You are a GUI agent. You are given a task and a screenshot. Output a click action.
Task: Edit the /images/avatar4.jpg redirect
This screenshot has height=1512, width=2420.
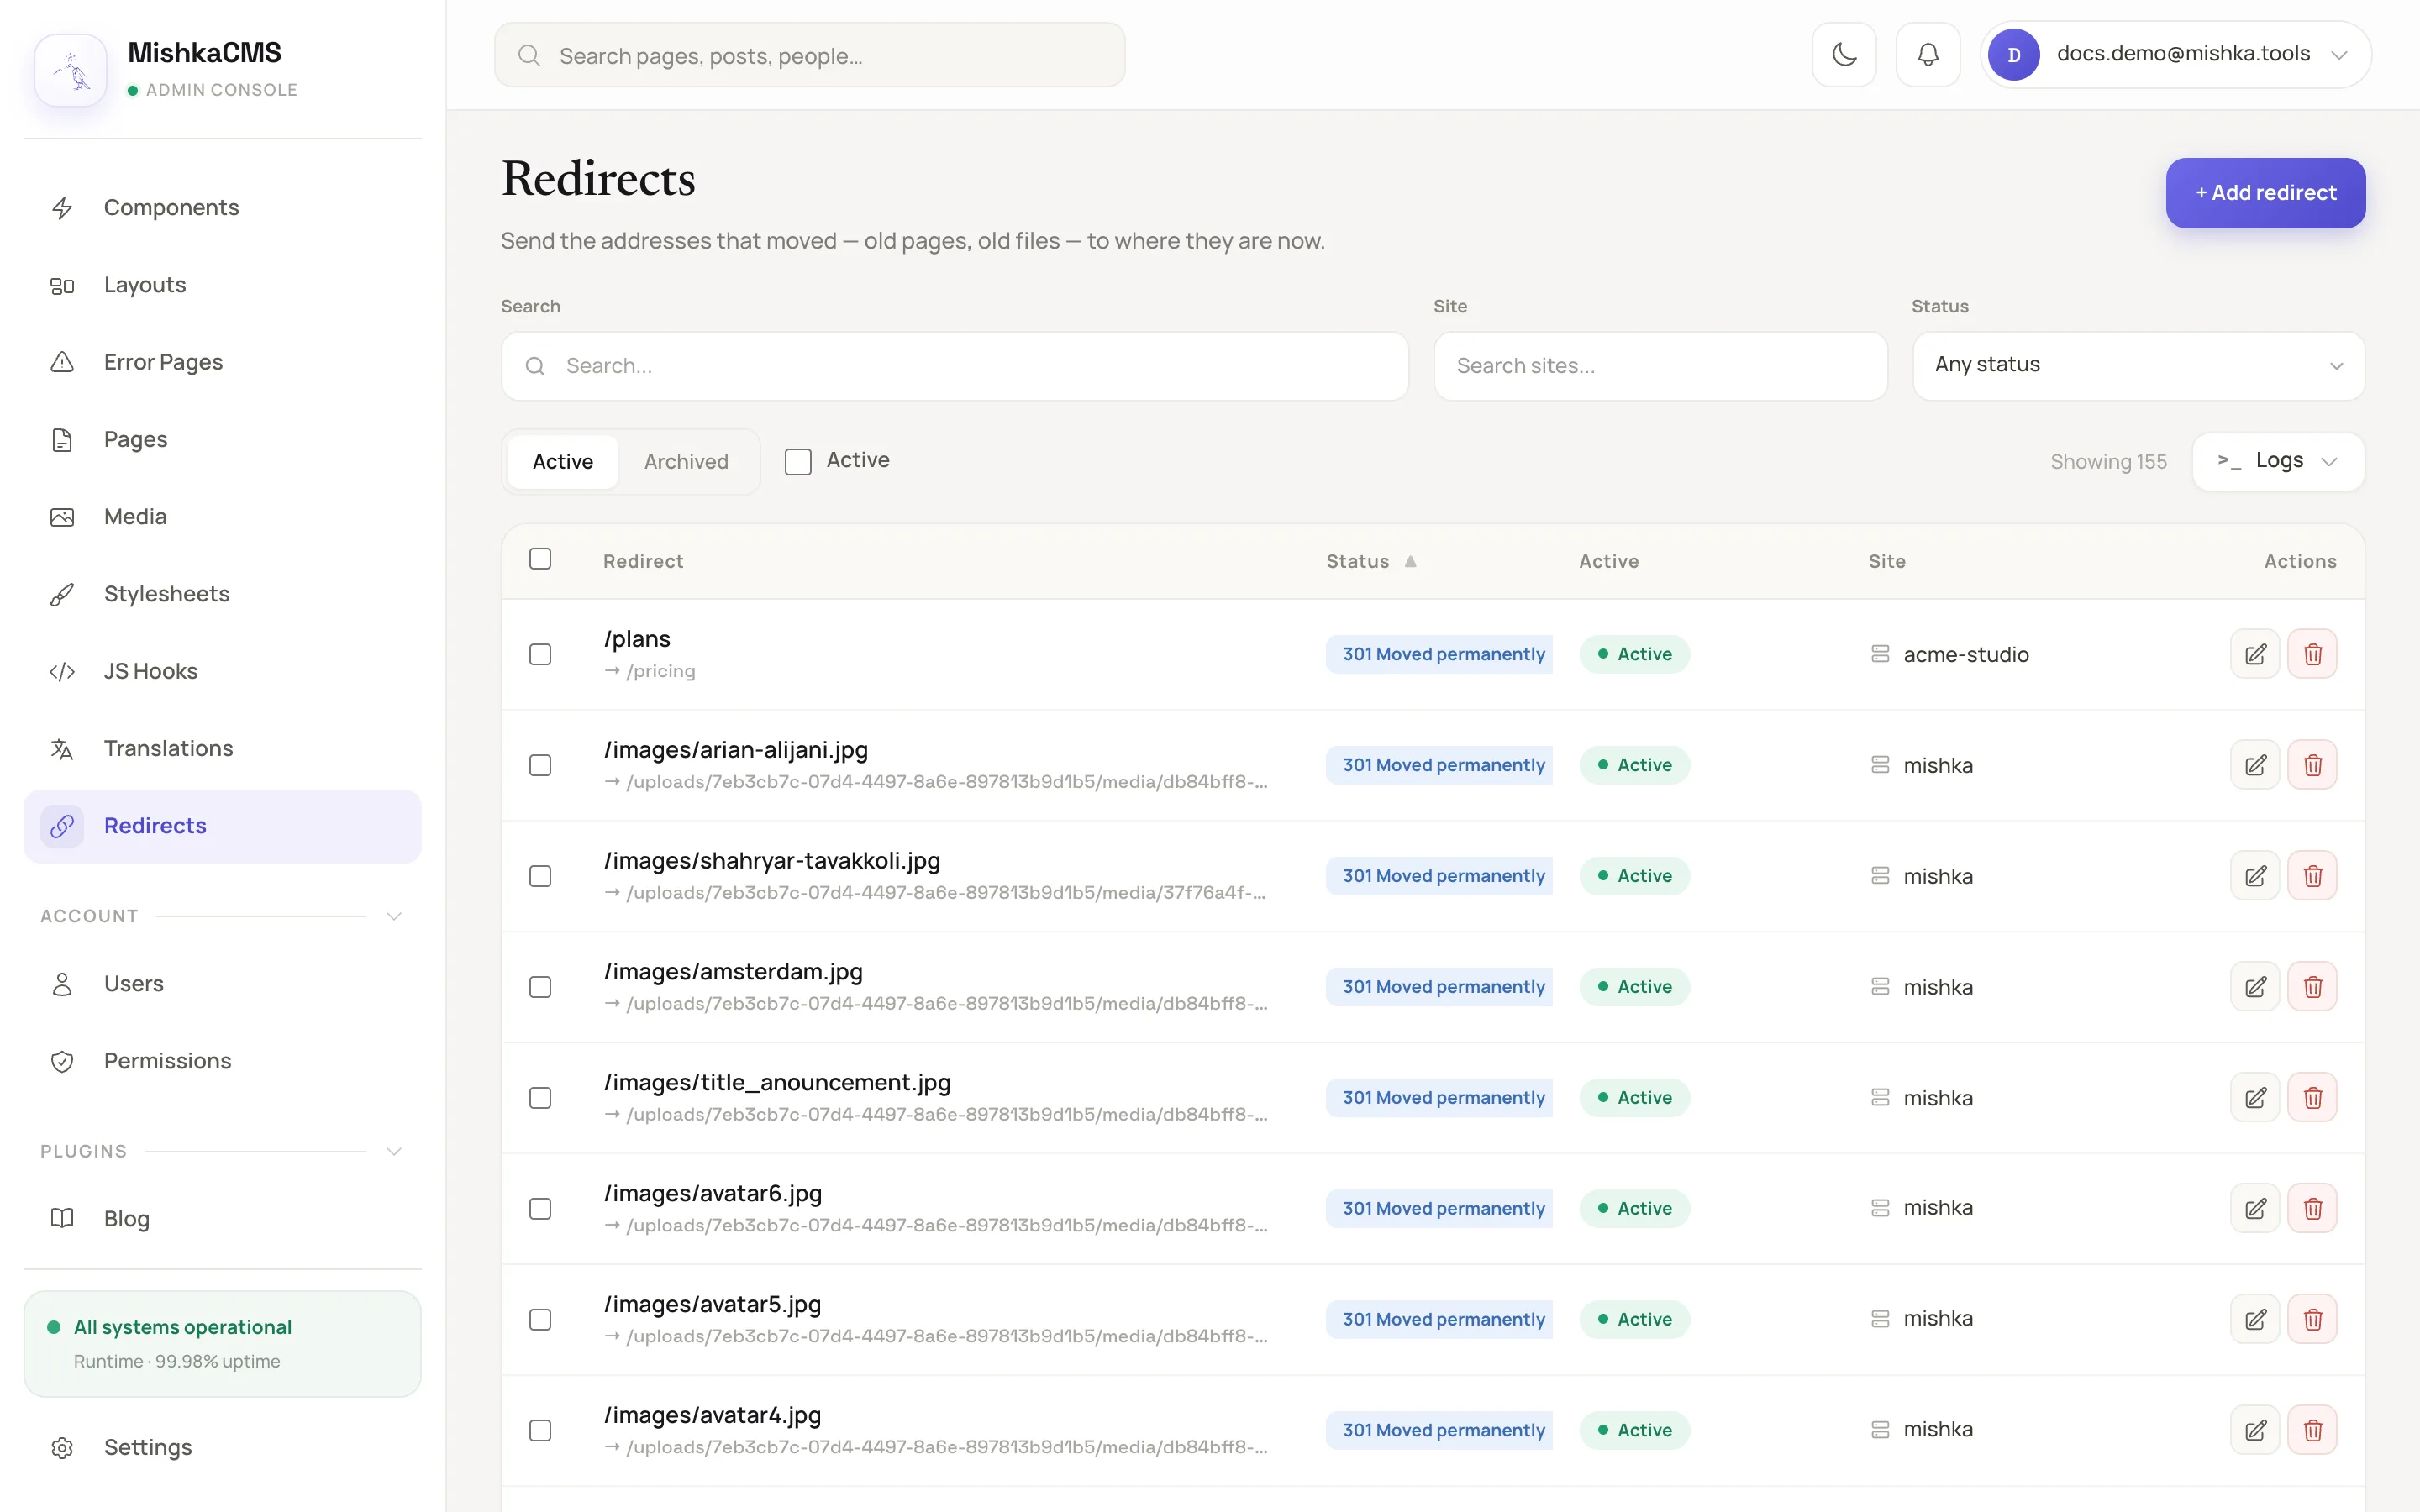(x=2255, y=1430)
